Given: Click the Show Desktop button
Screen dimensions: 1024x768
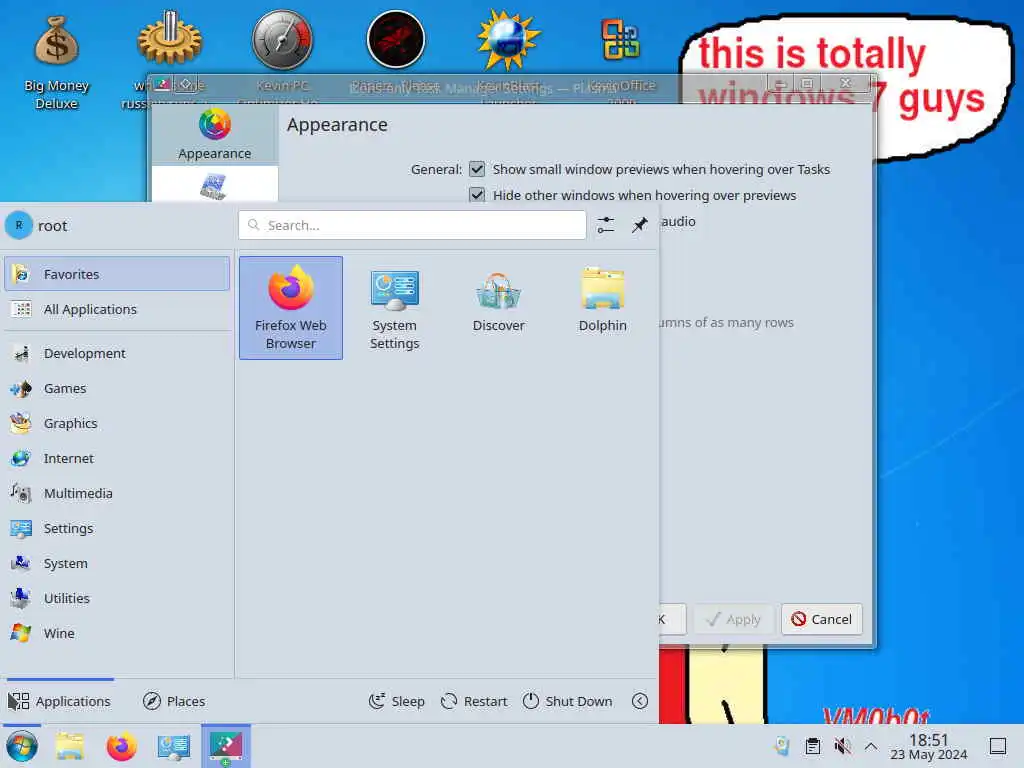Looking at the screenshot, I should point(998,746).
